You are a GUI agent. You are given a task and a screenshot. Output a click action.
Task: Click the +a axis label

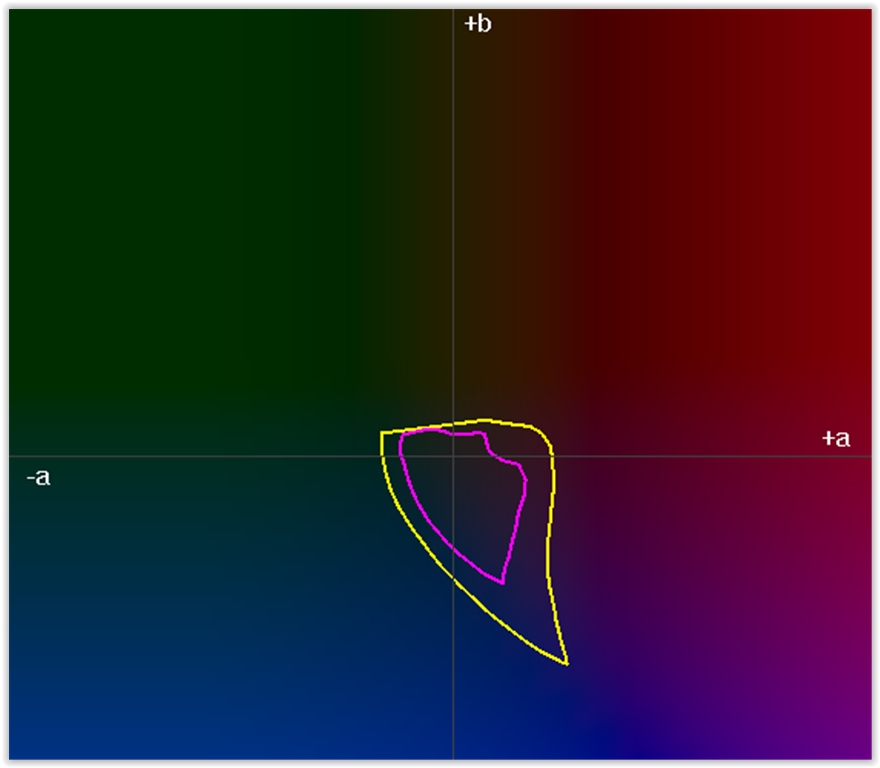(836, 438)
